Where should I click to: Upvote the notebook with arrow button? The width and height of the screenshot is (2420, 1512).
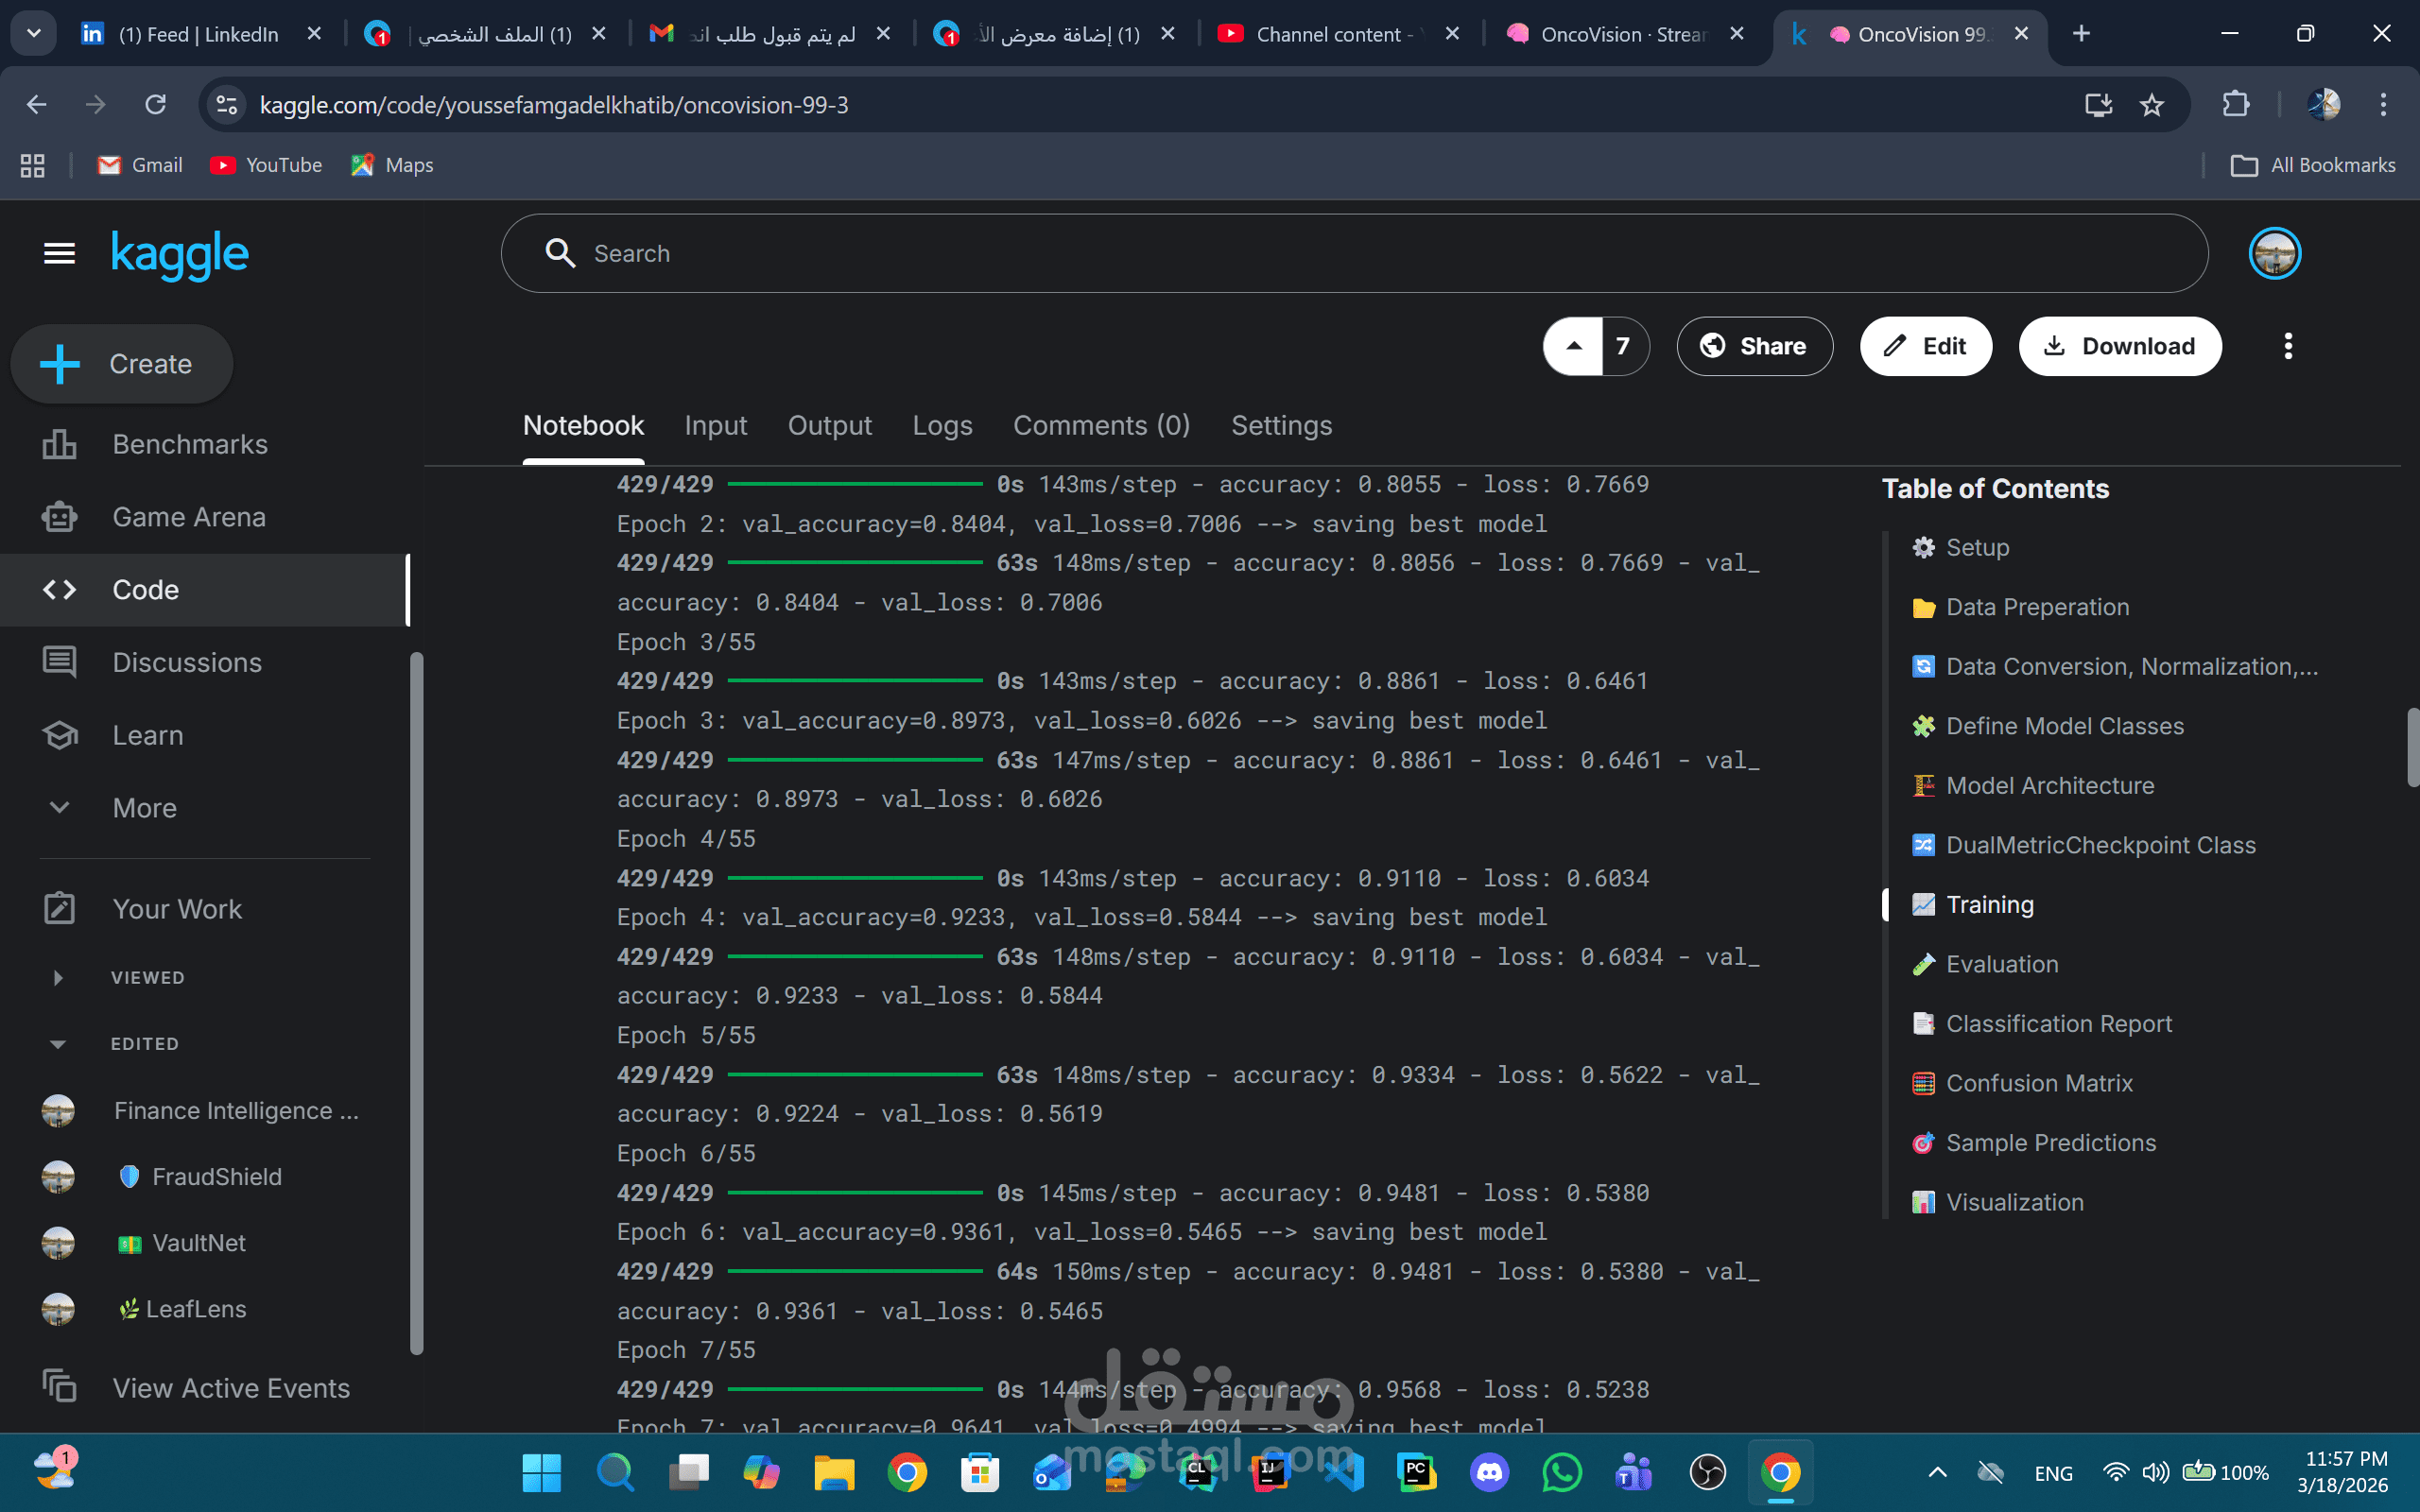tap(1573, 346)
